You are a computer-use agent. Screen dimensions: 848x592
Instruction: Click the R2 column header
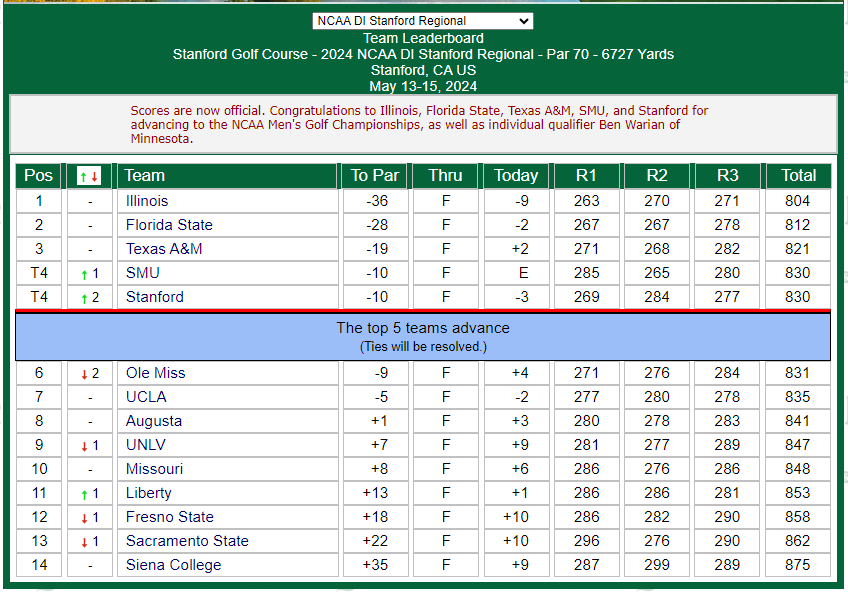pyautogui.click(x=657, y=176)
